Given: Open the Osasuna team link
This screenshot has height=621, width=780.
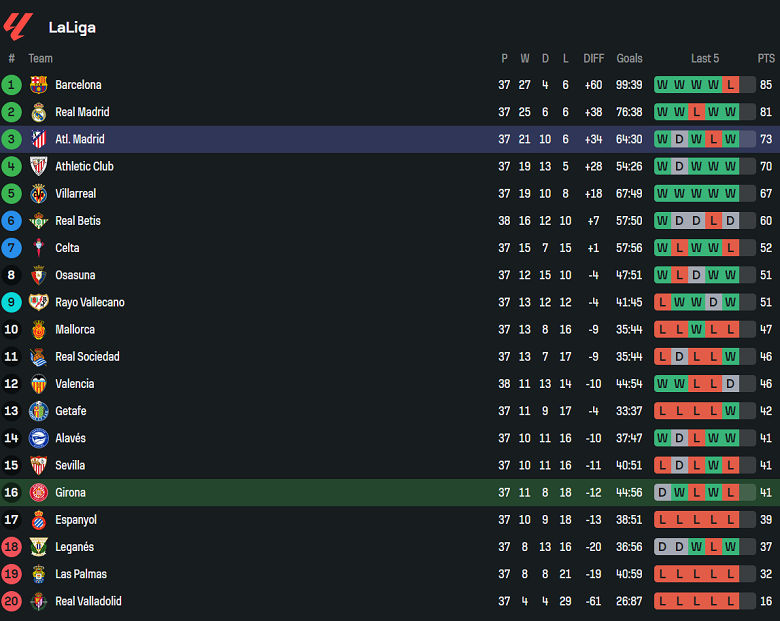Looking at the screenshot, I should point(76,275).
